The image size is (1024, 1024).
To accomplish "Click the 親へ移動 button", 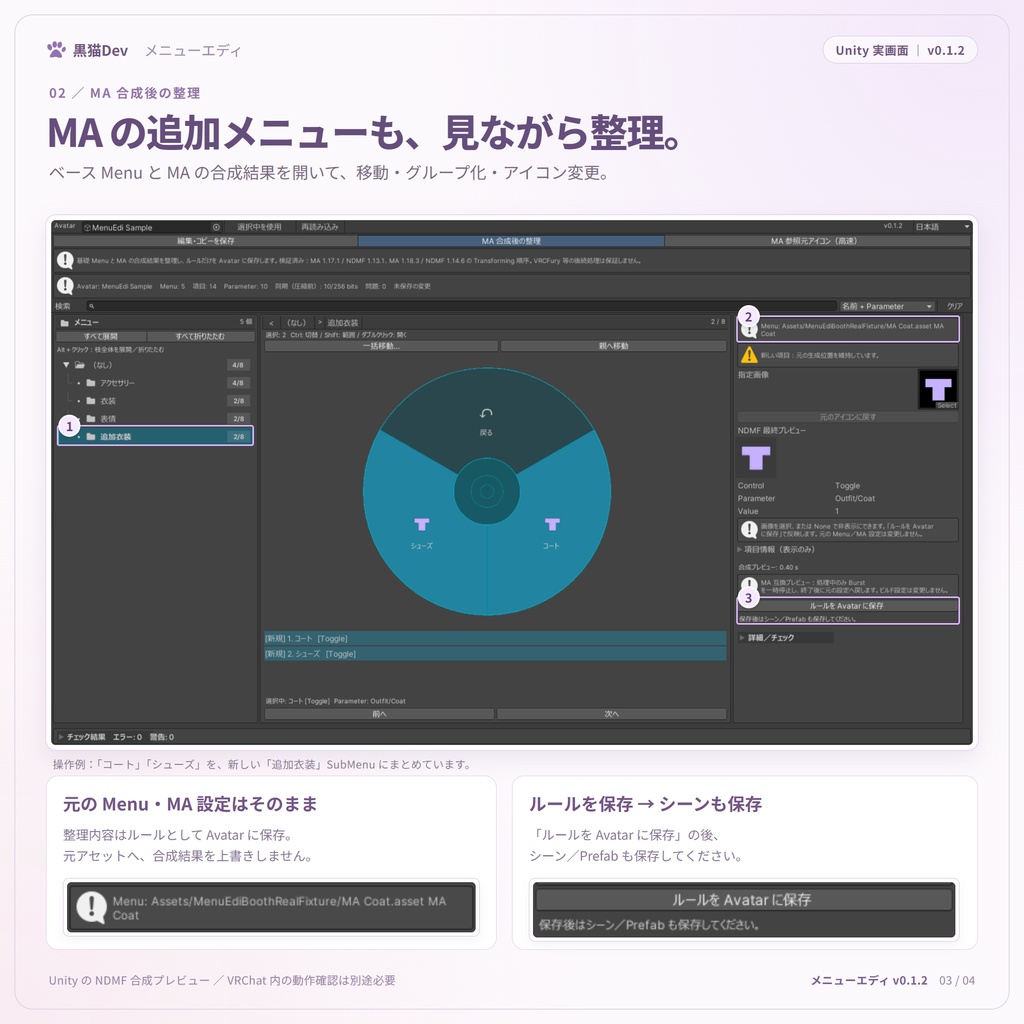I will pos(614,346).
